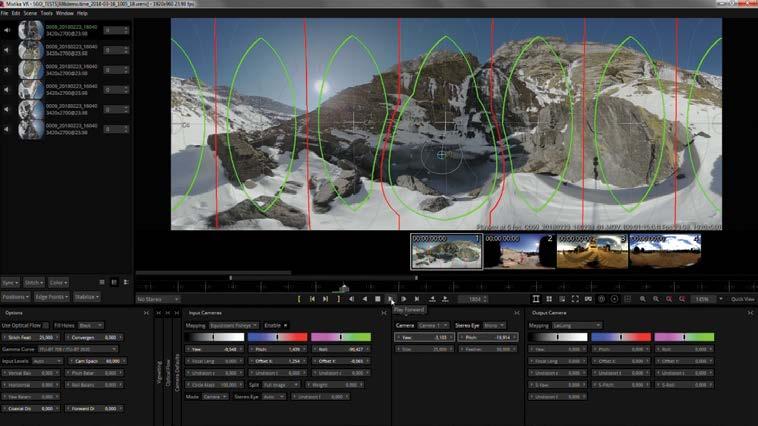
Task: Click the four-square grid view icon
Action: tap(549, 299)
